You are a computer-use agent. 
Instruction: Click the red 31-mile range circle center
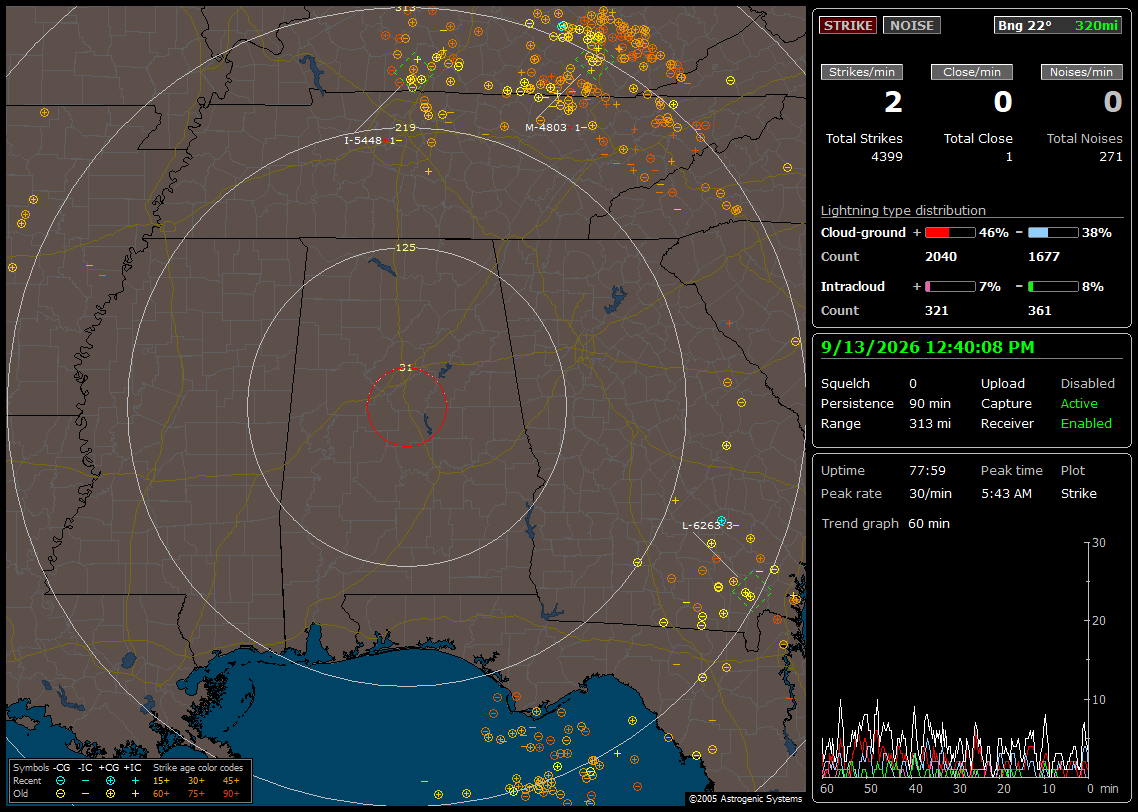click(406, 407)
